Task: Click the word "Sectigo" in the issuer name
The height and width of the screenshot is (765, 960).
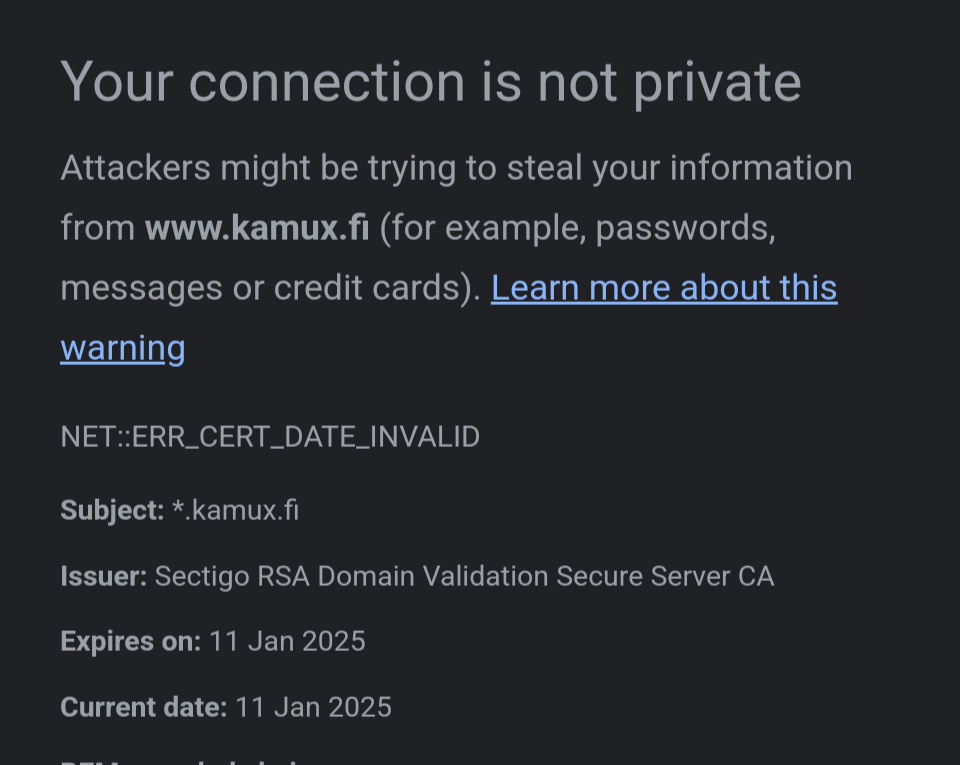Action: pos(201,576)
